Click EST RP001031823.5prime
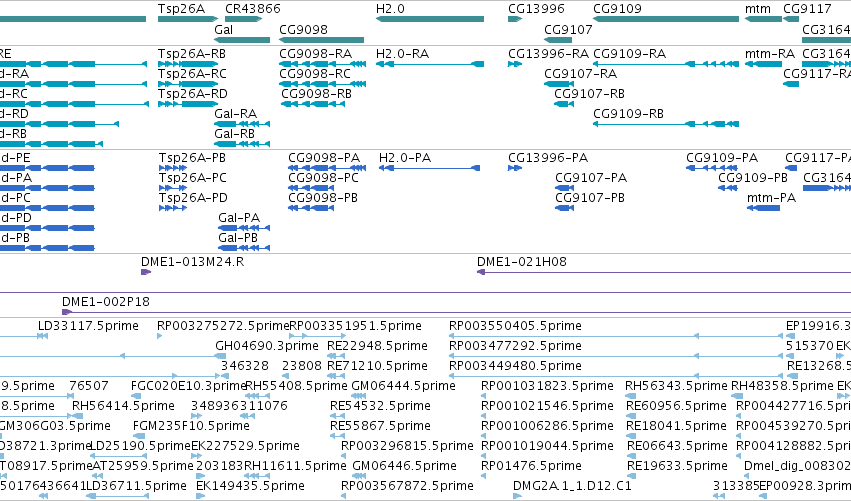Image resolution: width=851 pixels, height=501 pixels. click(547, 386)
